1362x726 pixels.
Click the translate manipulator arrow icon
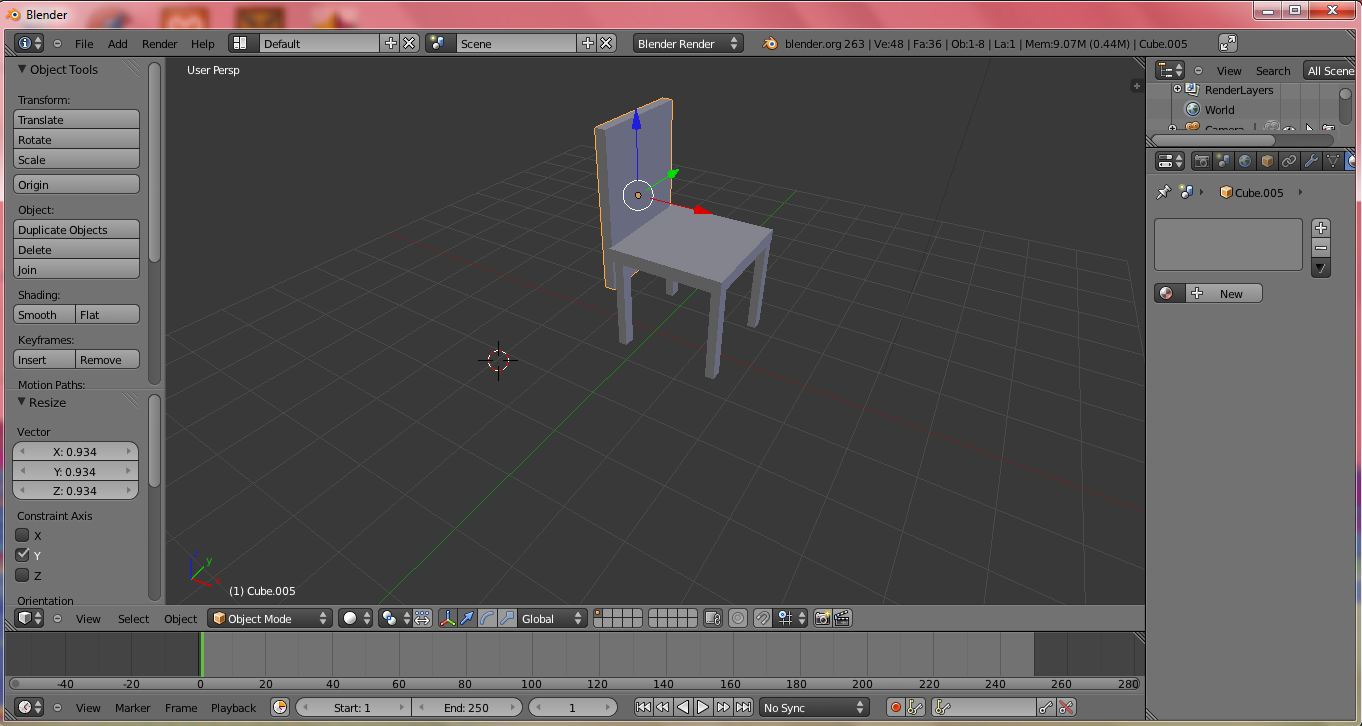pos(468,617)
